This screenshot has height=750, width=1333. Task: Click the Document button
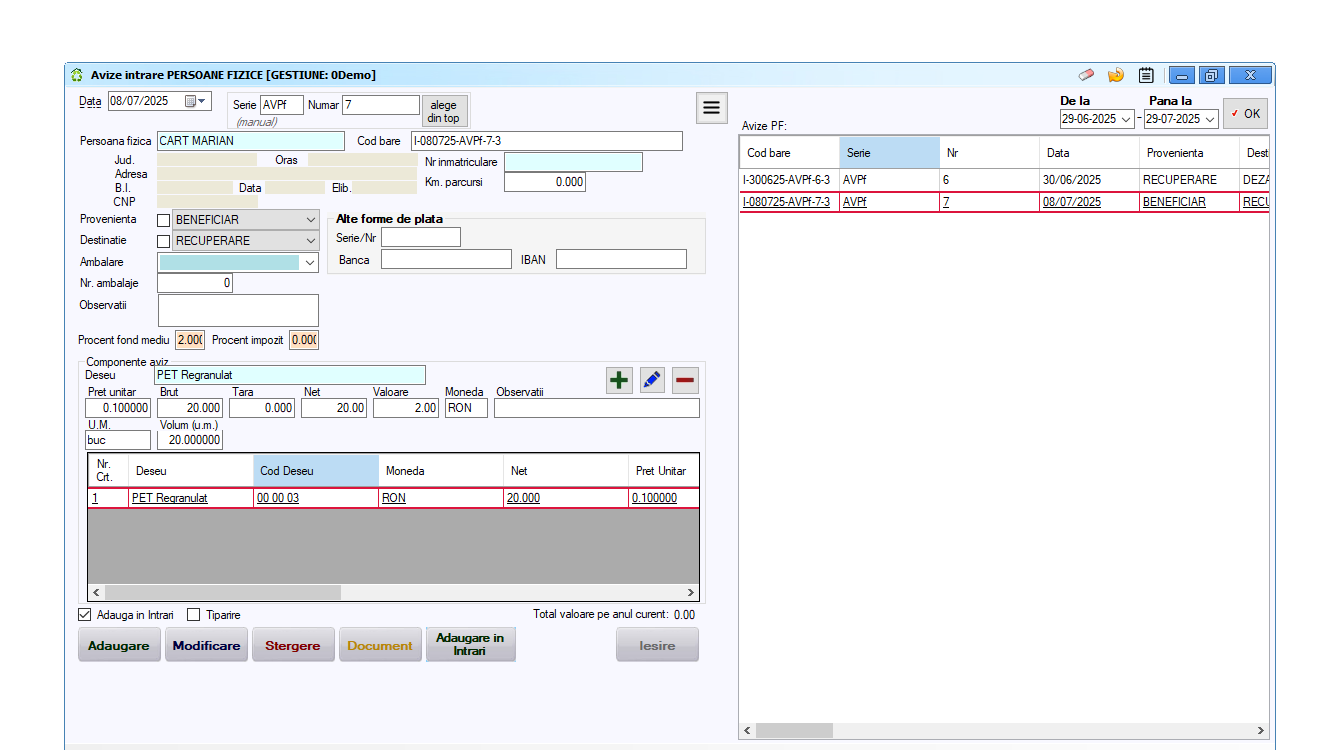[380, 646]
